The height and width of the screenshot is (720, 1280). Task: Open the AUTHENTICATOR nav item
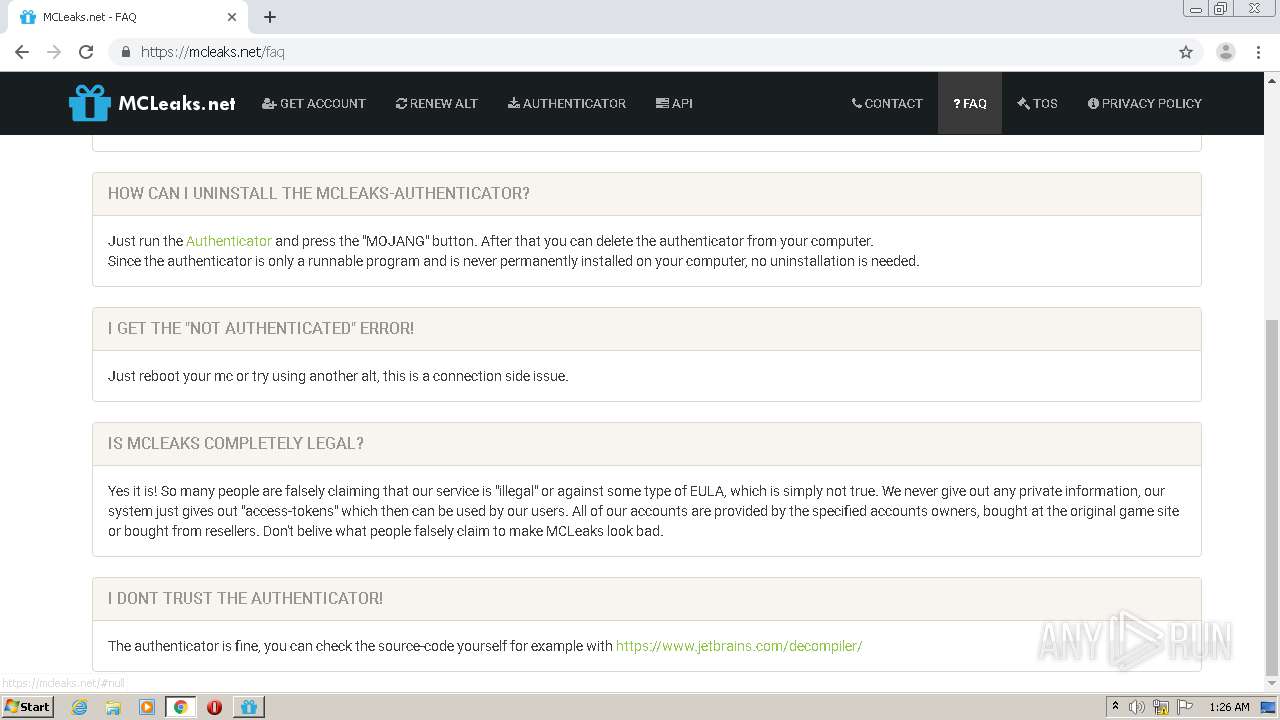(567, 103)
